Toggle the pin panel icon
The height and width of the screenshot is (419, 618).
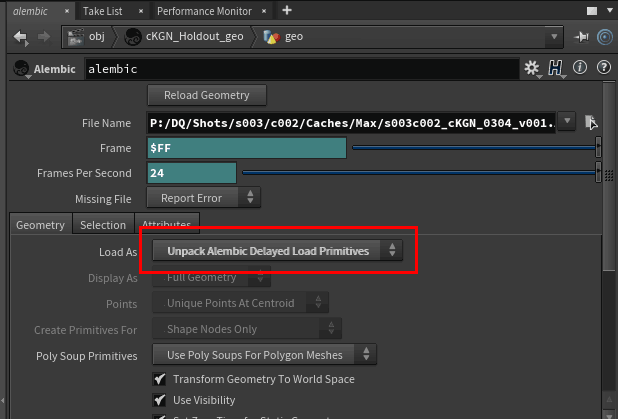point(581,37)
